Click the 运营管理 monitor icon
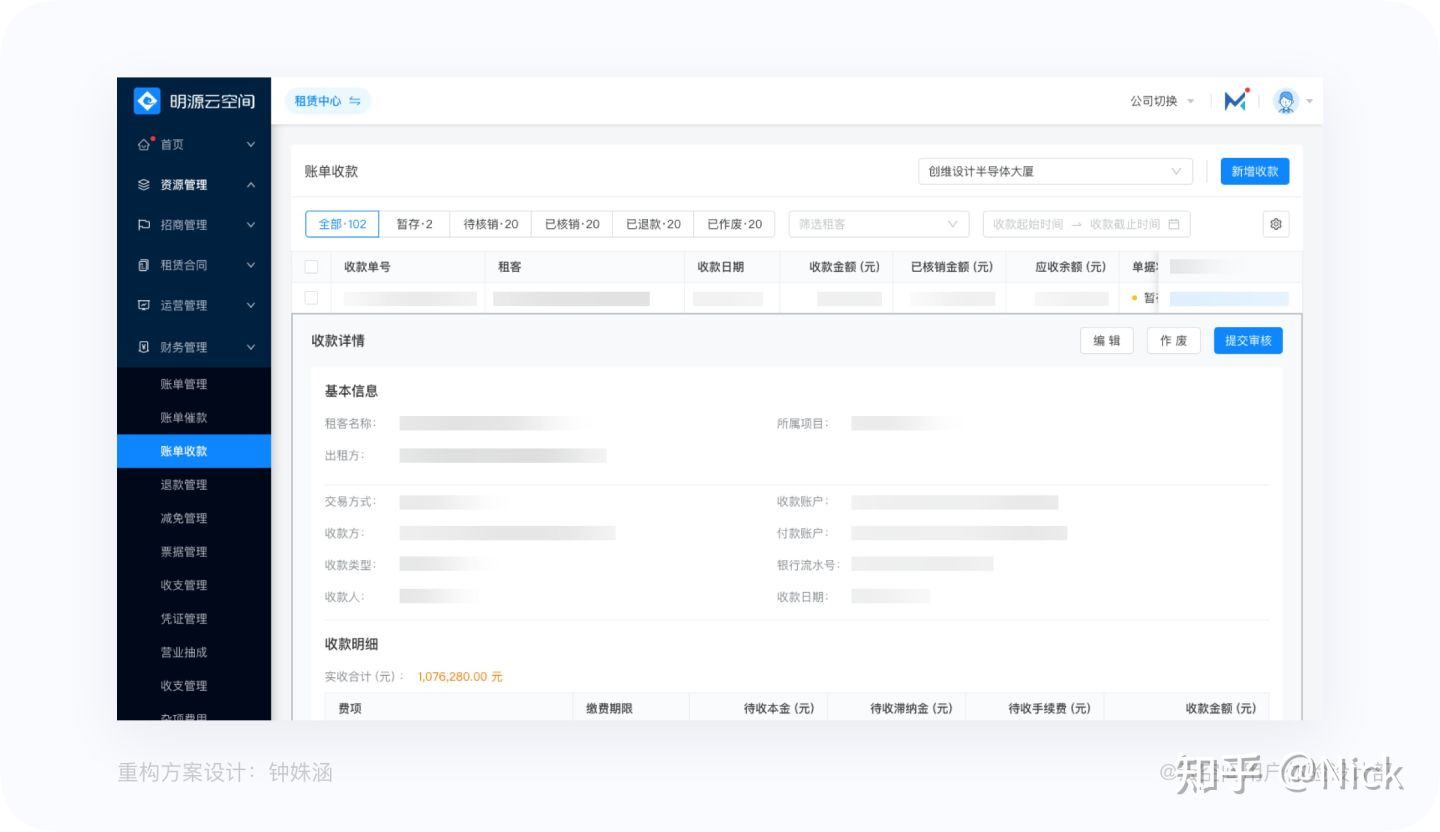The height and width of the screenshot is (832, 1440). click(144, 305)
